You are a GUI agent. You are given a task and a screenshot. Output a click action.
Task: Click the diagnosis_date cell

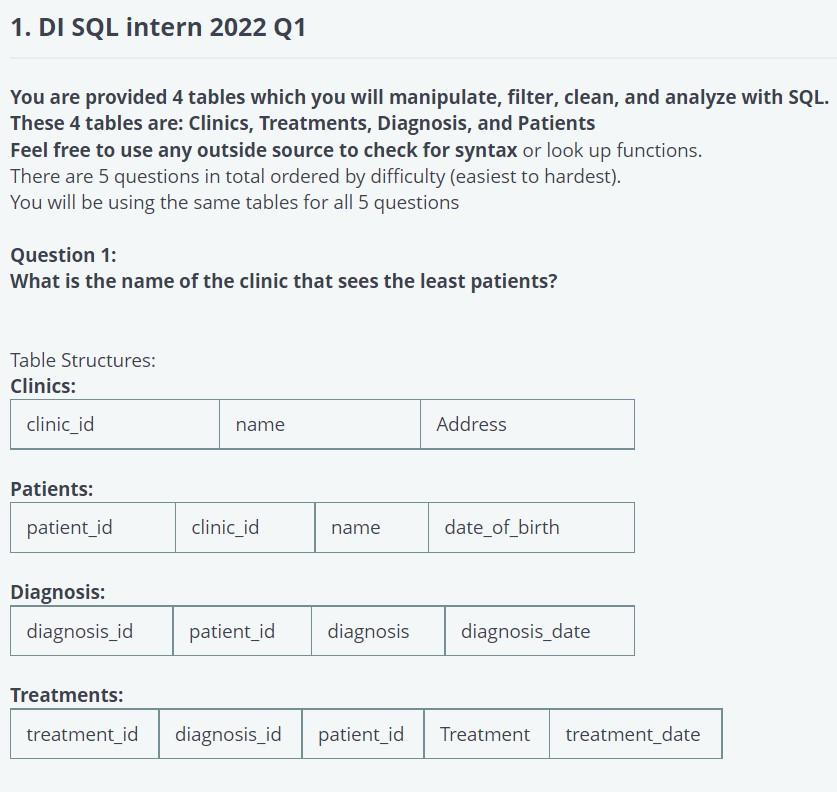540,631
